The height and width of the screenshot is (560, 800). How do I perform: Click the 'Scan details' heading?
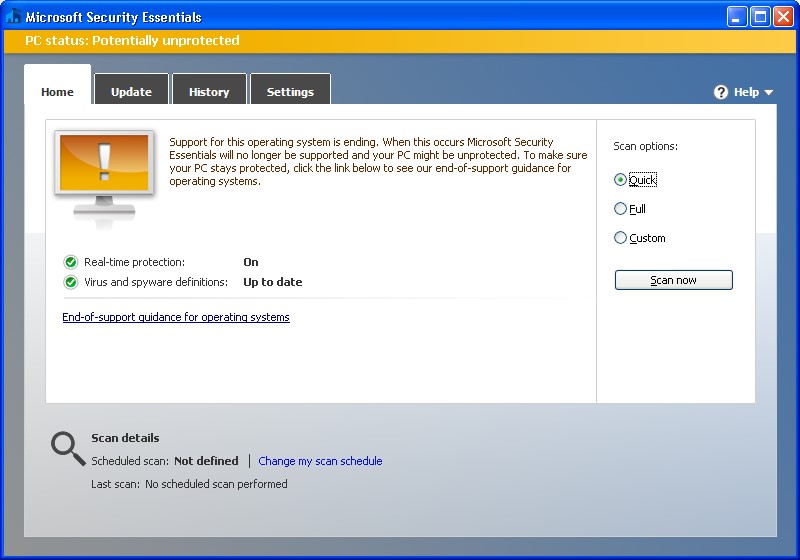125,438
